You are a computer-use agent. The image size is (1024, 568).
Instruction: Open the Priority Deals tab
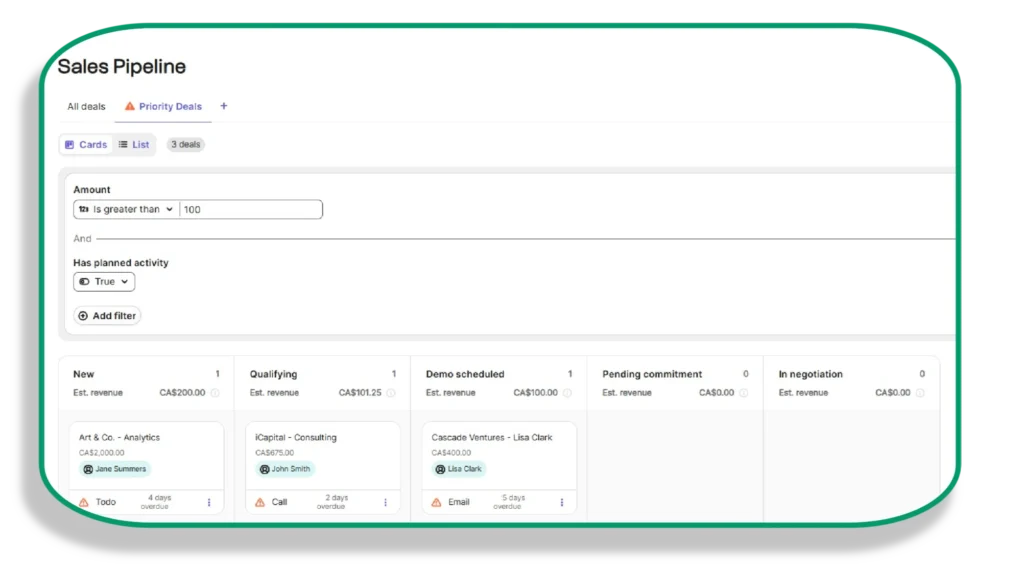163,106
